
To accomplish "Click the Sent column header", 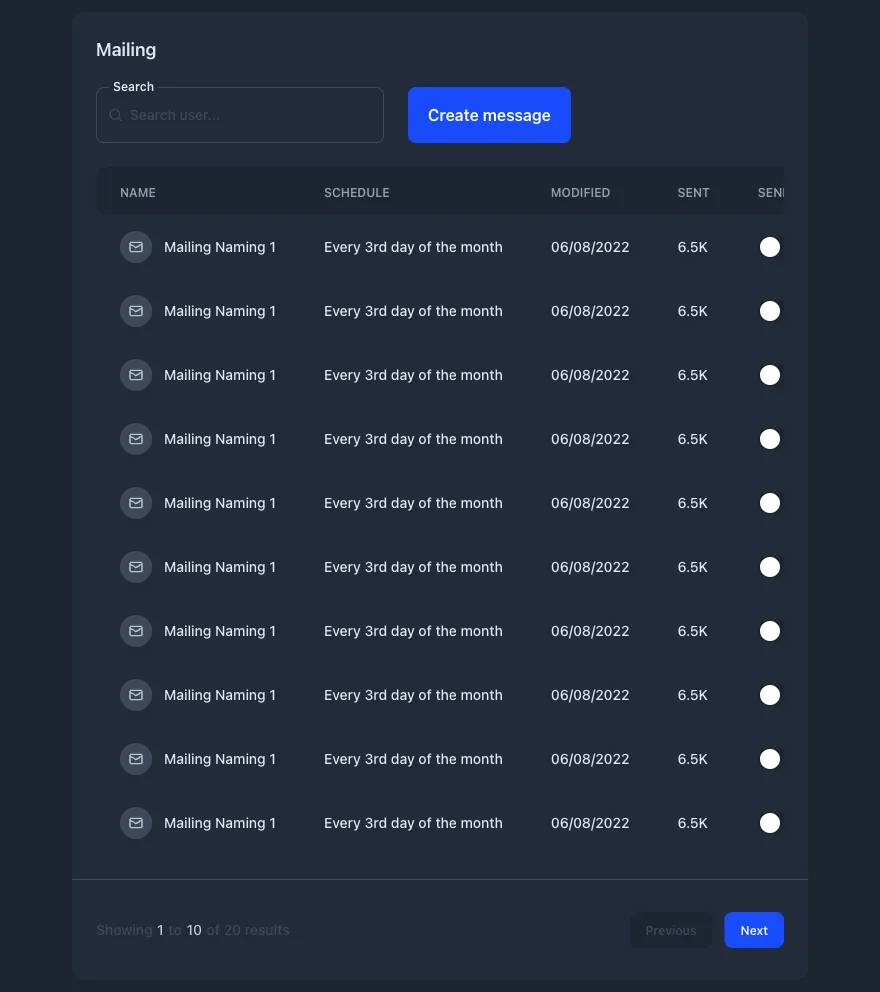I will [693, 193].
